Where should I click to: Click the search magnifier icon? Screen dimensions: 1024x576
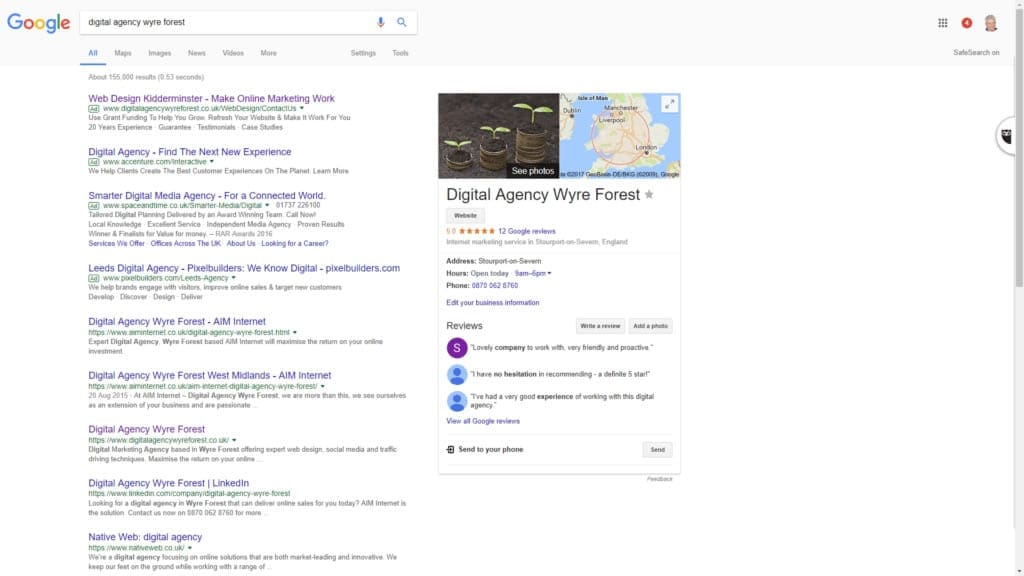(402, 22)
